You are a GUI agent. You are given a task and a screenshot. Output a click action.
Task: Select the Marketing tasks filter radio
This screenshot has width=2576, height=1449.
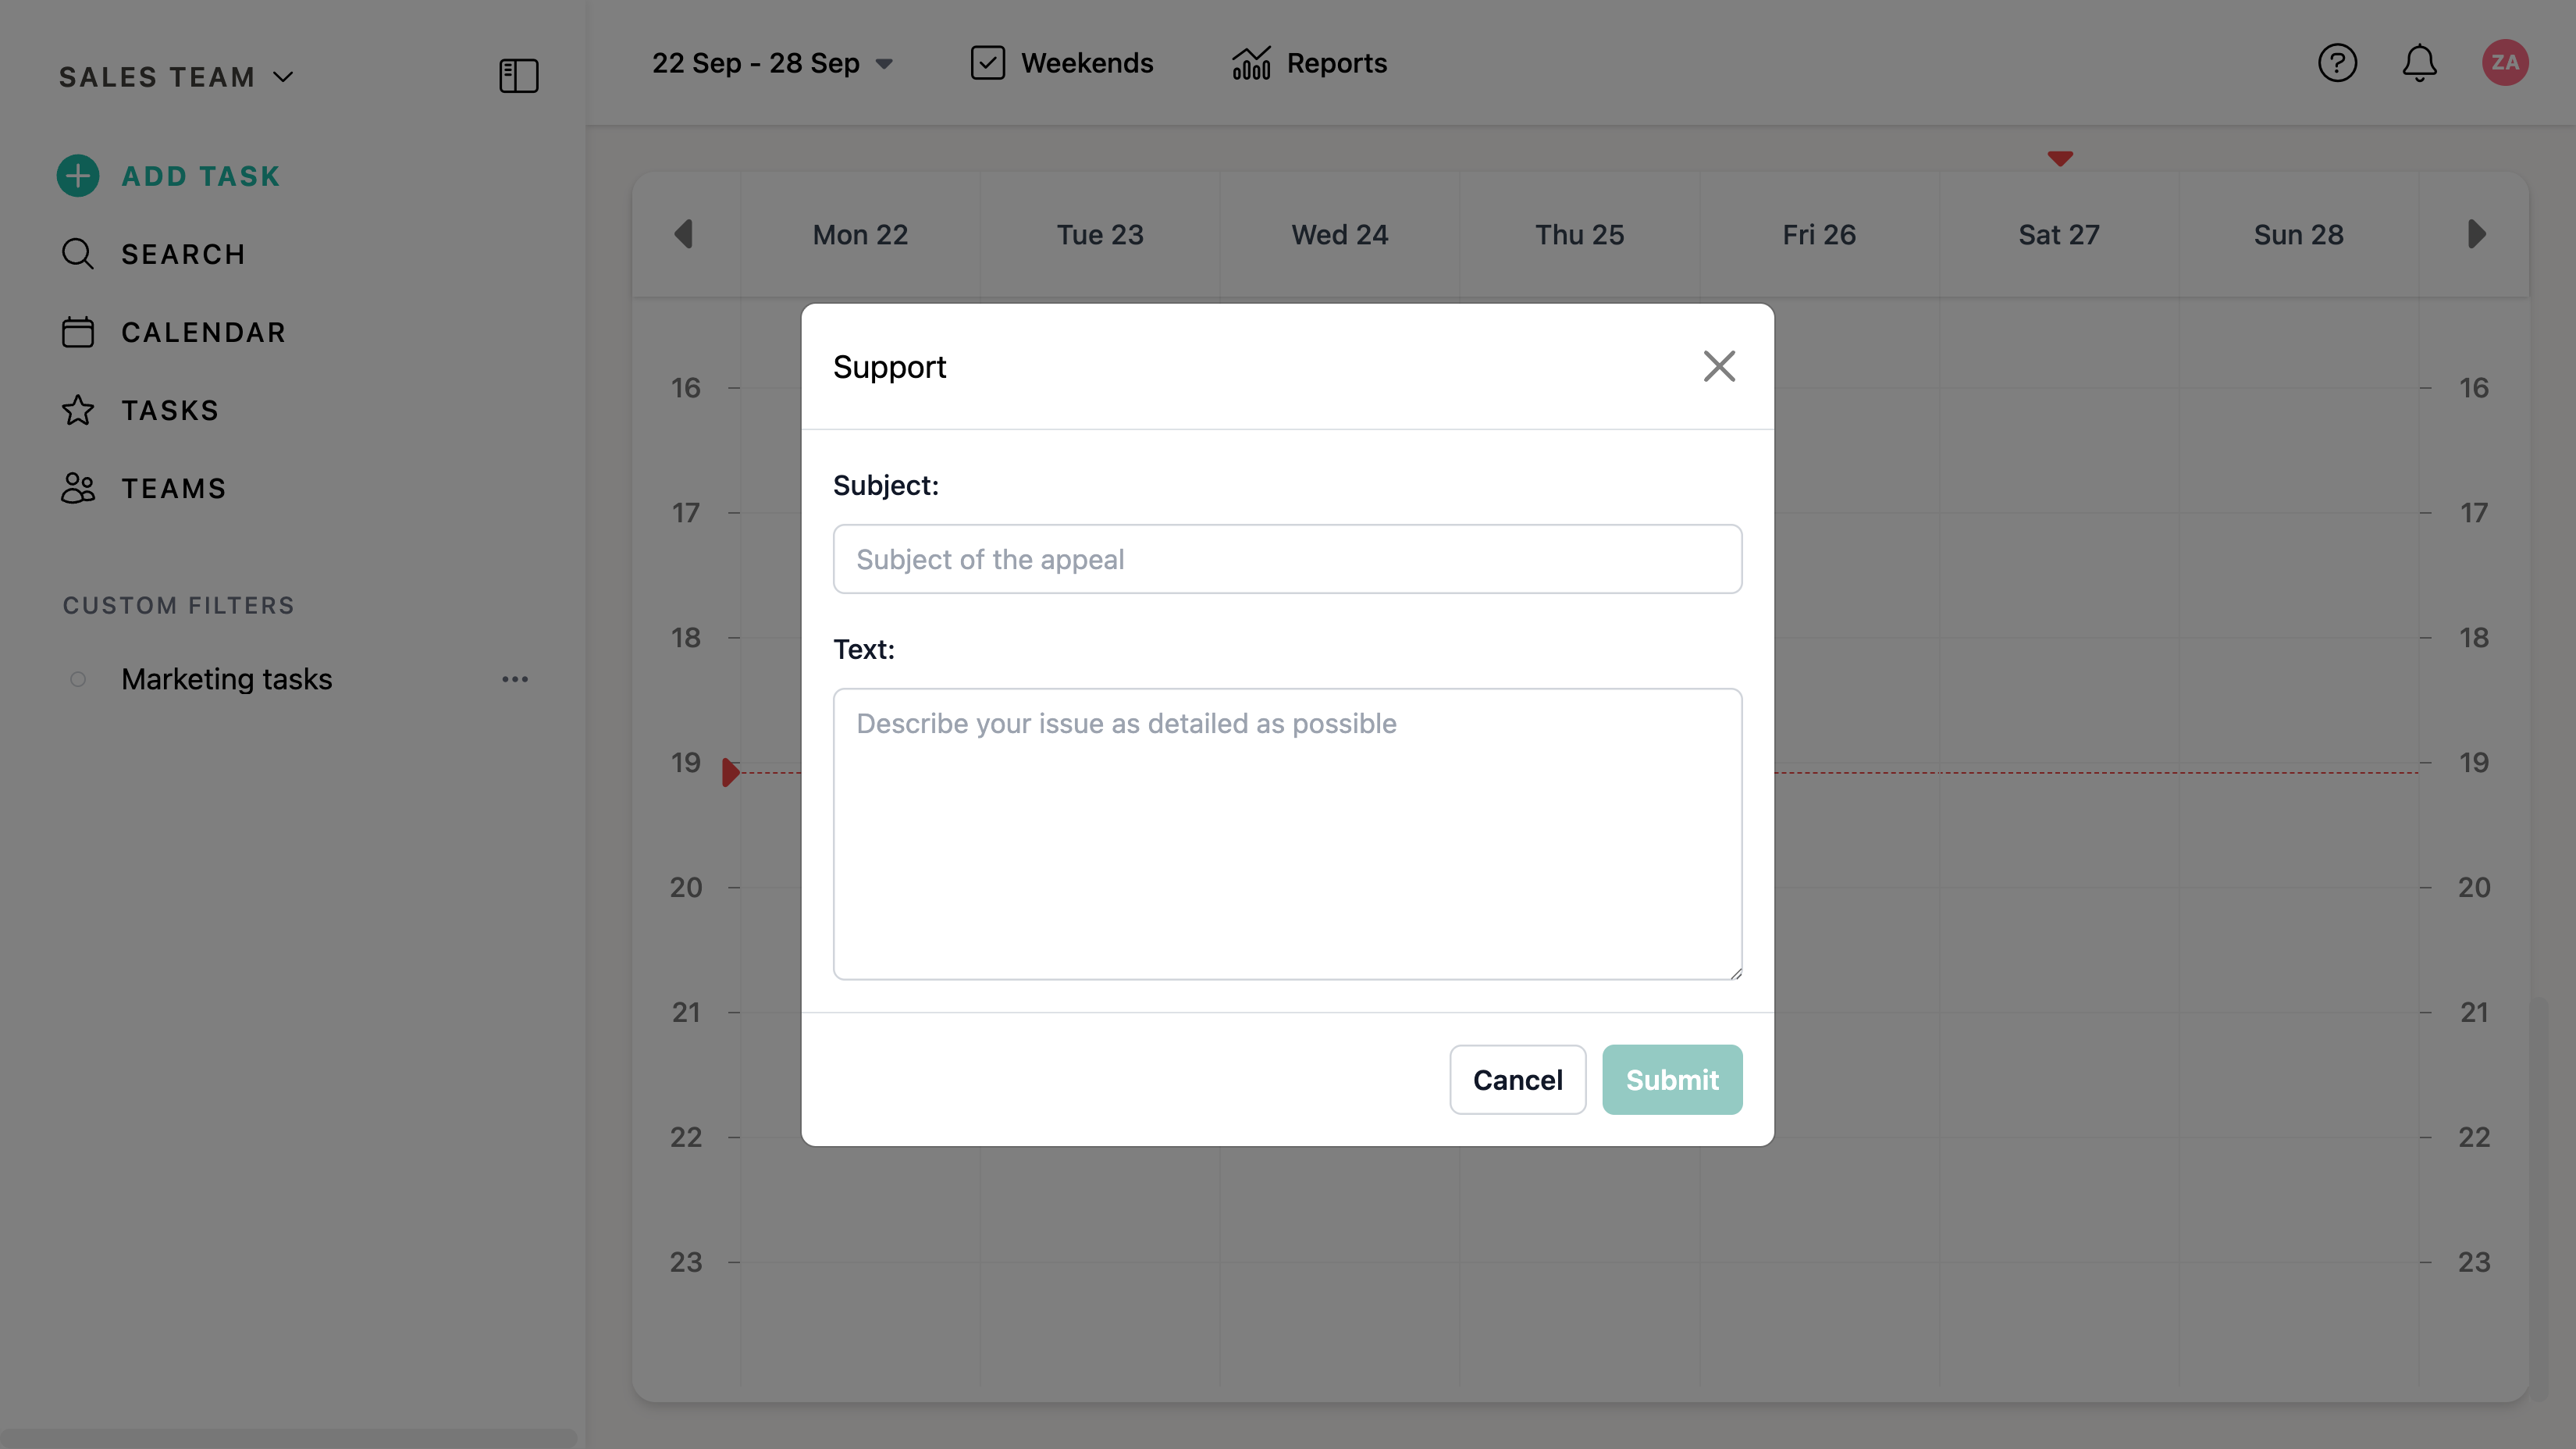coord(78,679)
